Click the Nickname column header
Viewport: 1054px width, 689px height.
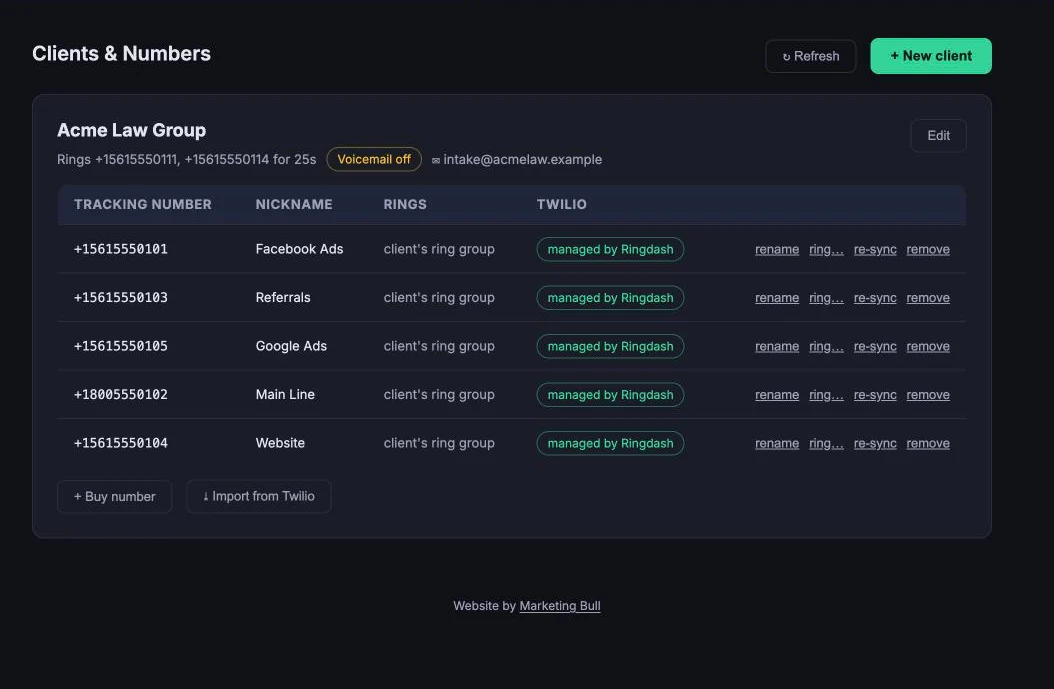click(x=294, y=204)
